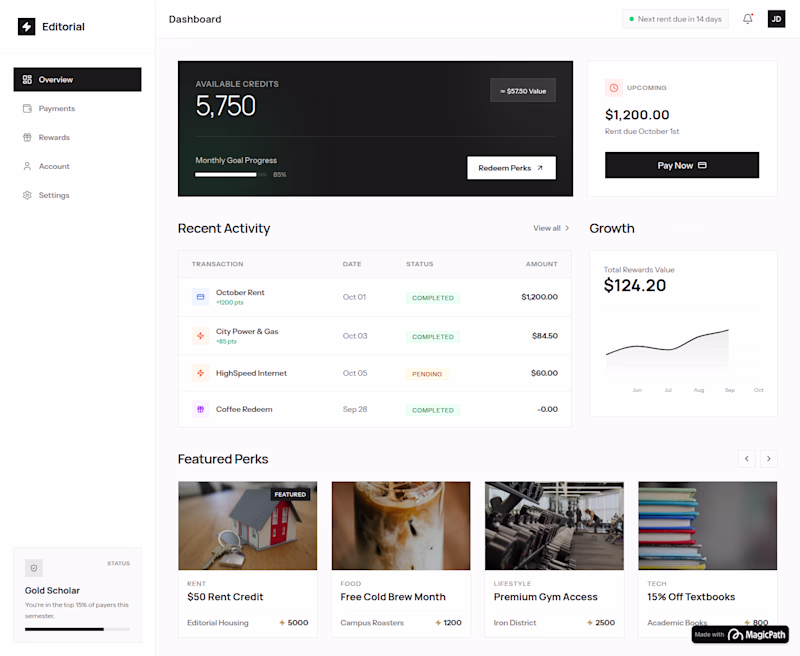Click the Coffee Redeem transaction name
This screenshot has width=800, height=656.
(x=244, y=409)
